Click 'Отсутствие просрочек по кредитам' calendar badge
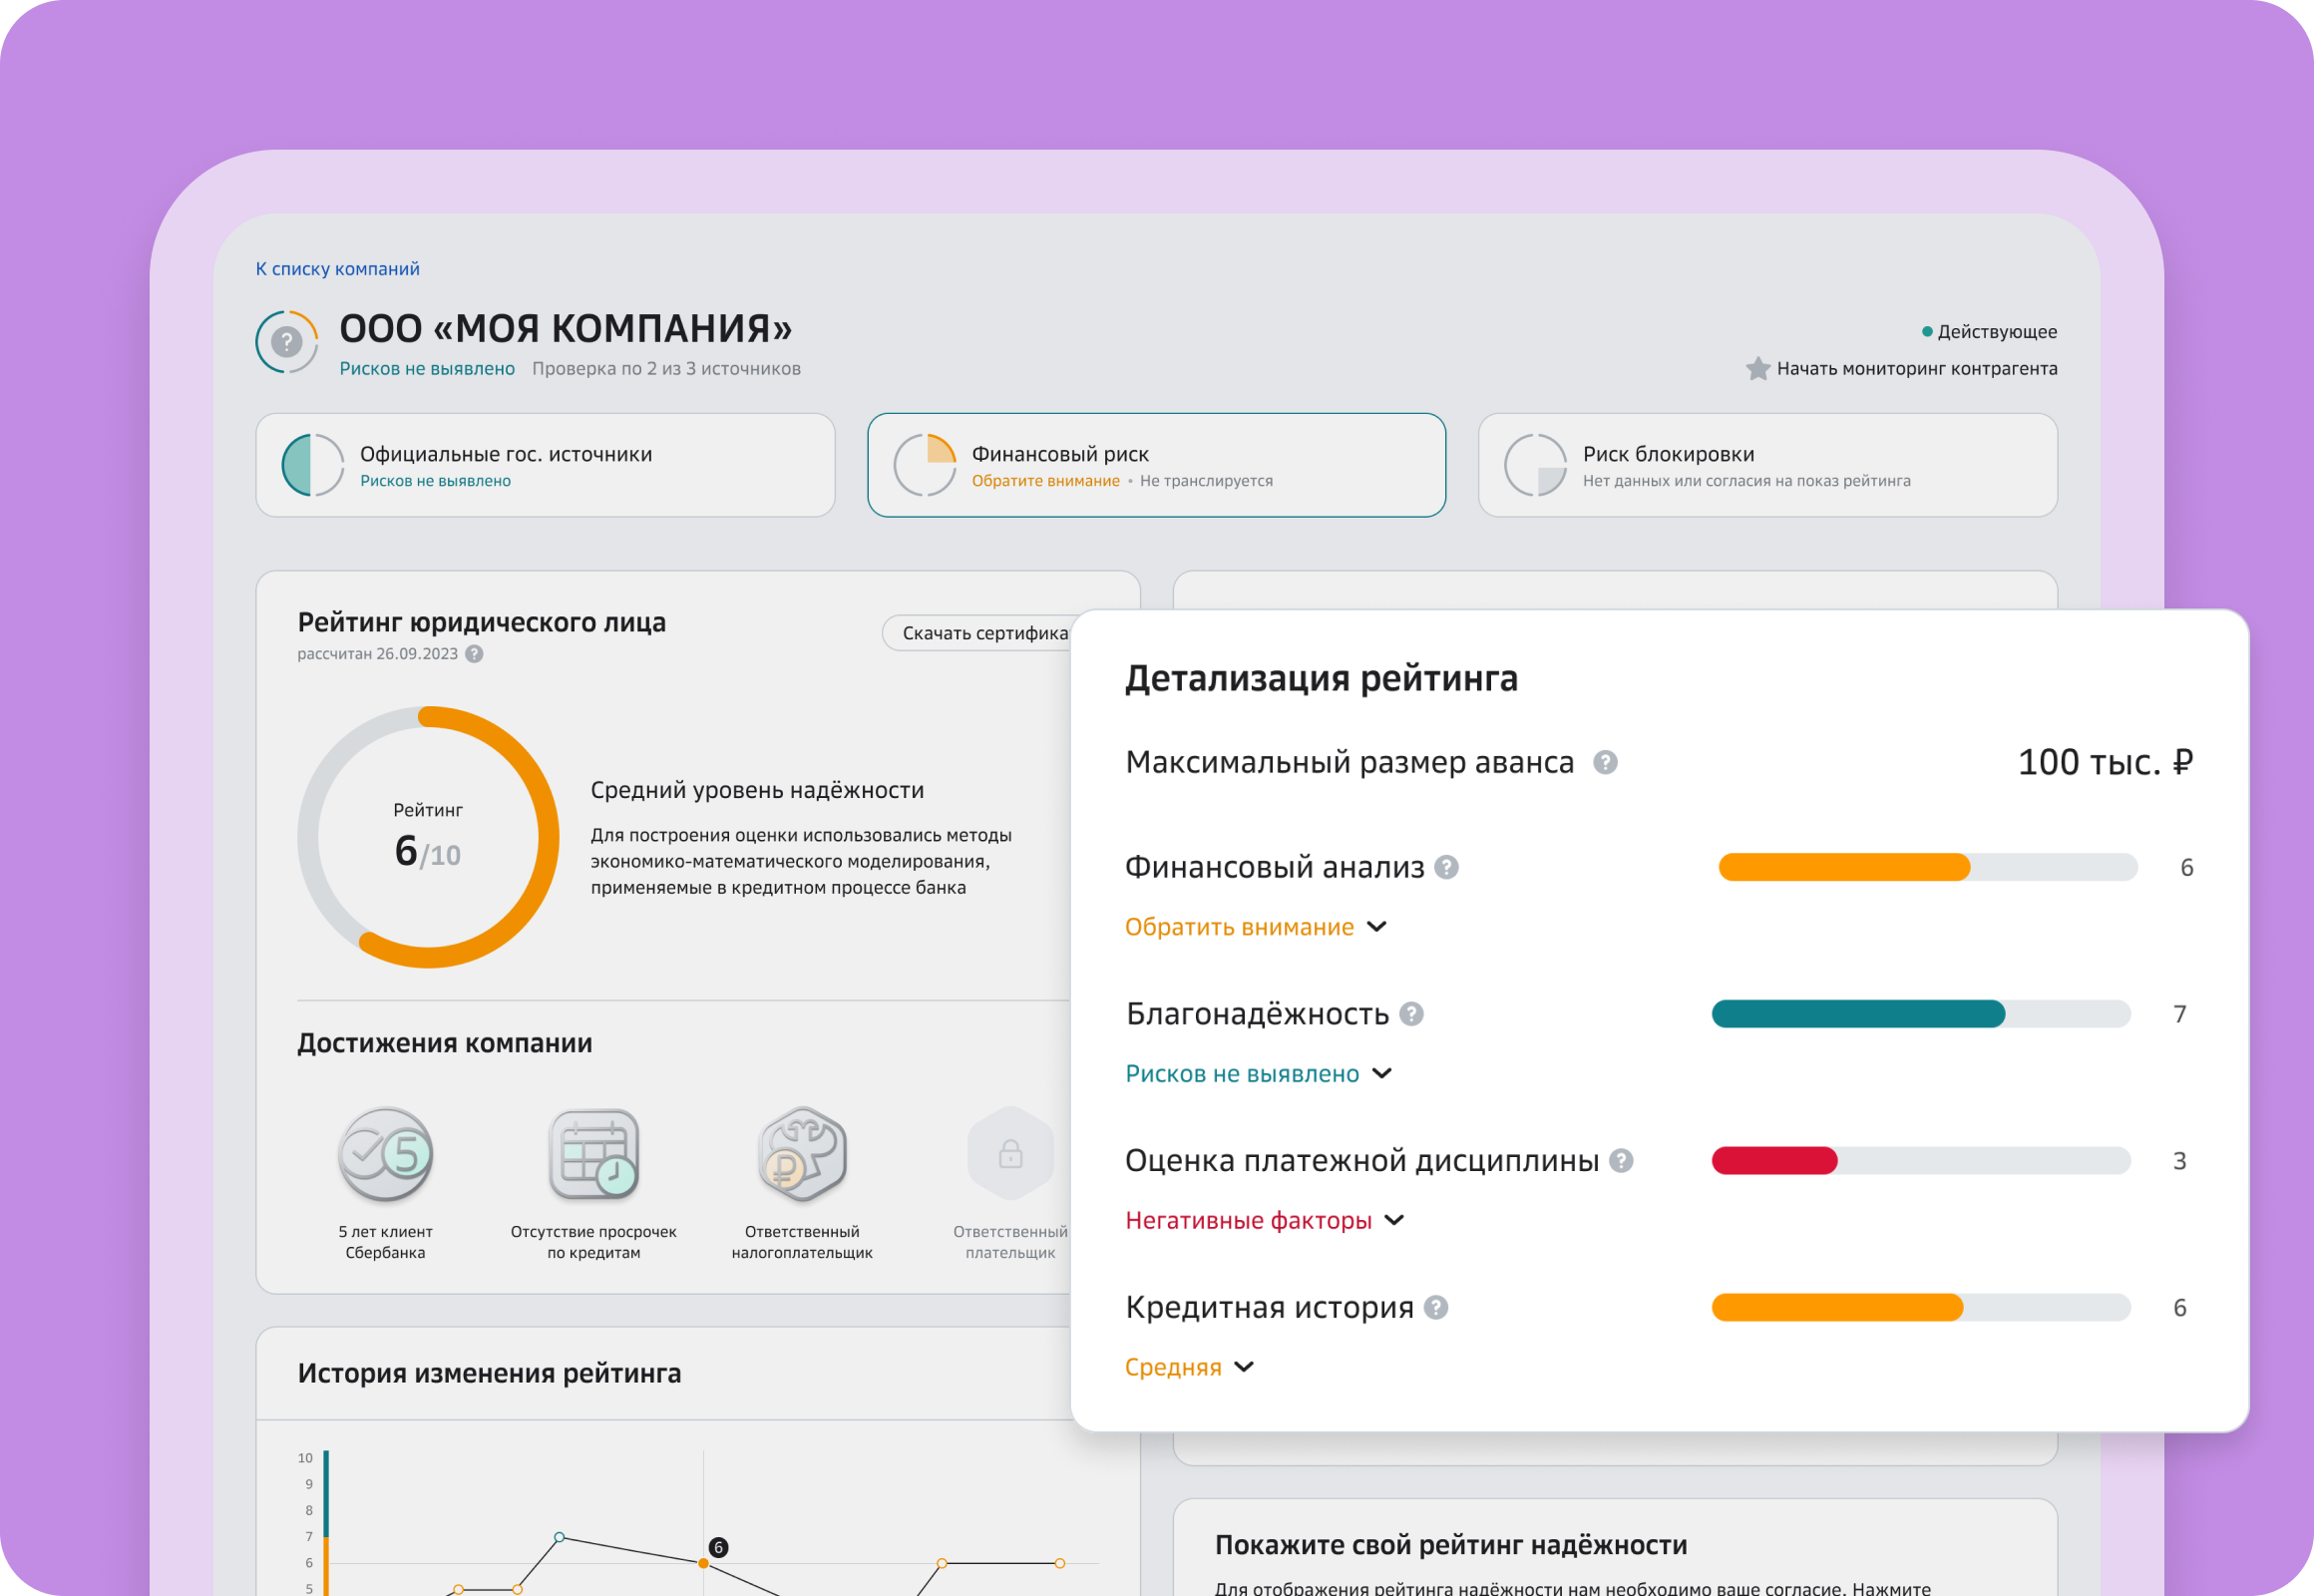2314x1596 pixels. point(594,1155)
